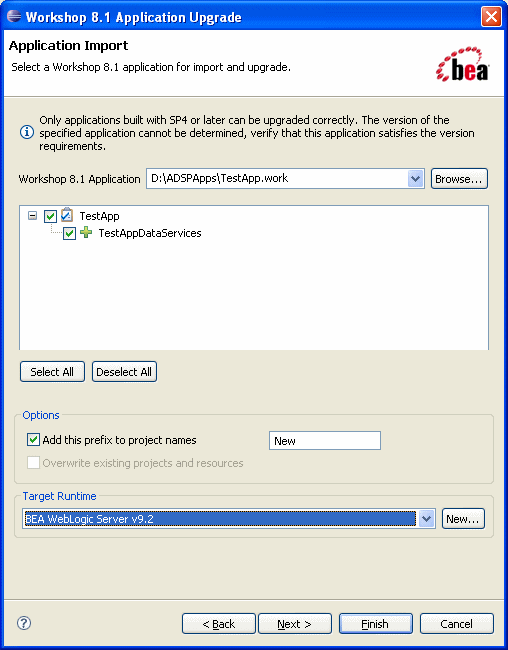Open the Workshop 8.1 Application path dropdown
The height and width of the screenshot is (650, 508).
click(x=415, y=179)
